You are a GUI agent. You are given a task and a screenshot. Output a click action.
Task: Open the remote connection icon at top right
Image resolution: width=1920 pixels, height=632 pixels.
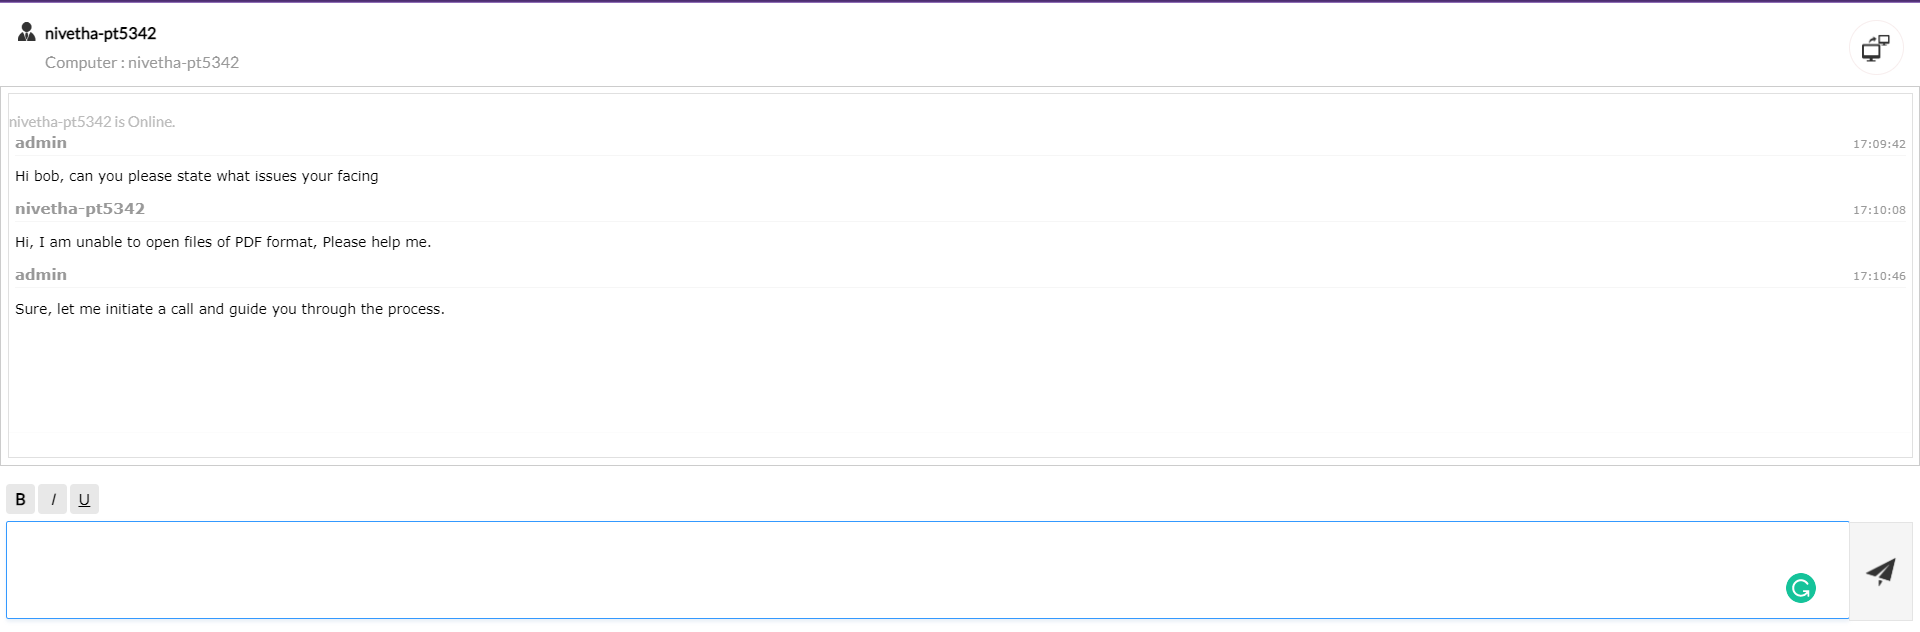[1875, 47]
